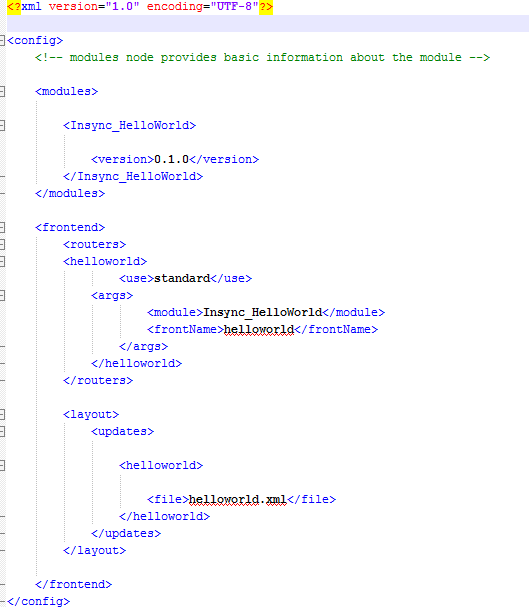Click the green modules node comment
The image size is (529, 607).
(x=262, y=57)
